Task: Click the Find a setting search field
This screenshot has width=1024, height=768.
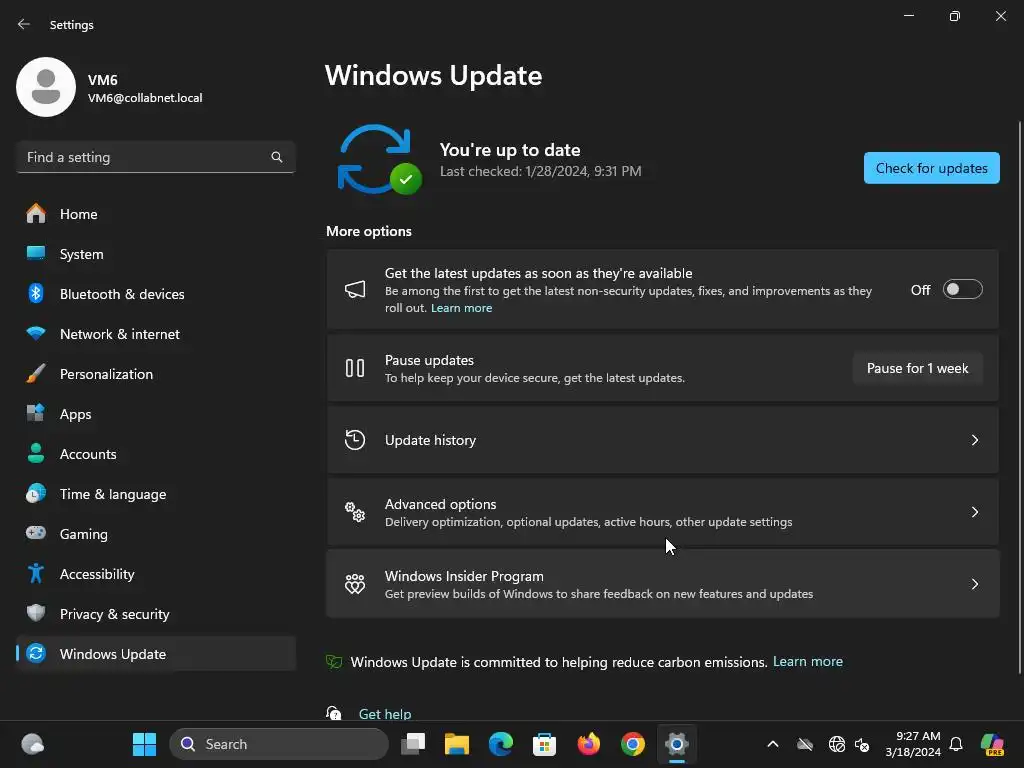Action: (x=155, y=157)
